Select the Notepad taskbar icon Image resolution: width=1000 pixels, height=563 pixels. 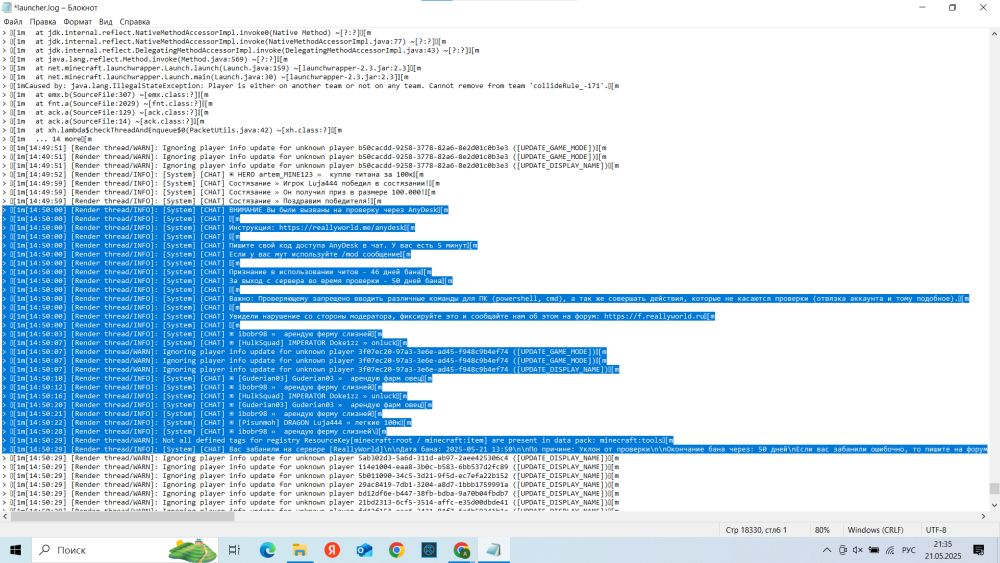click(x=494, y=550)
